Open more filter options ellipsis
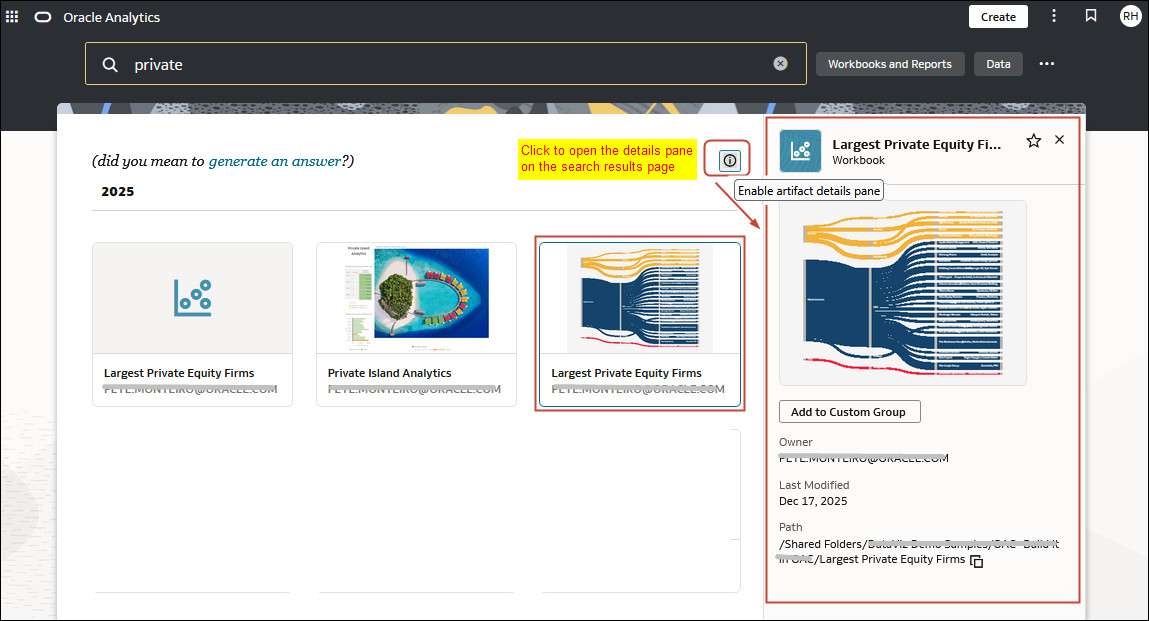Screen dimensions: 1149x621 coord(1046,64)
